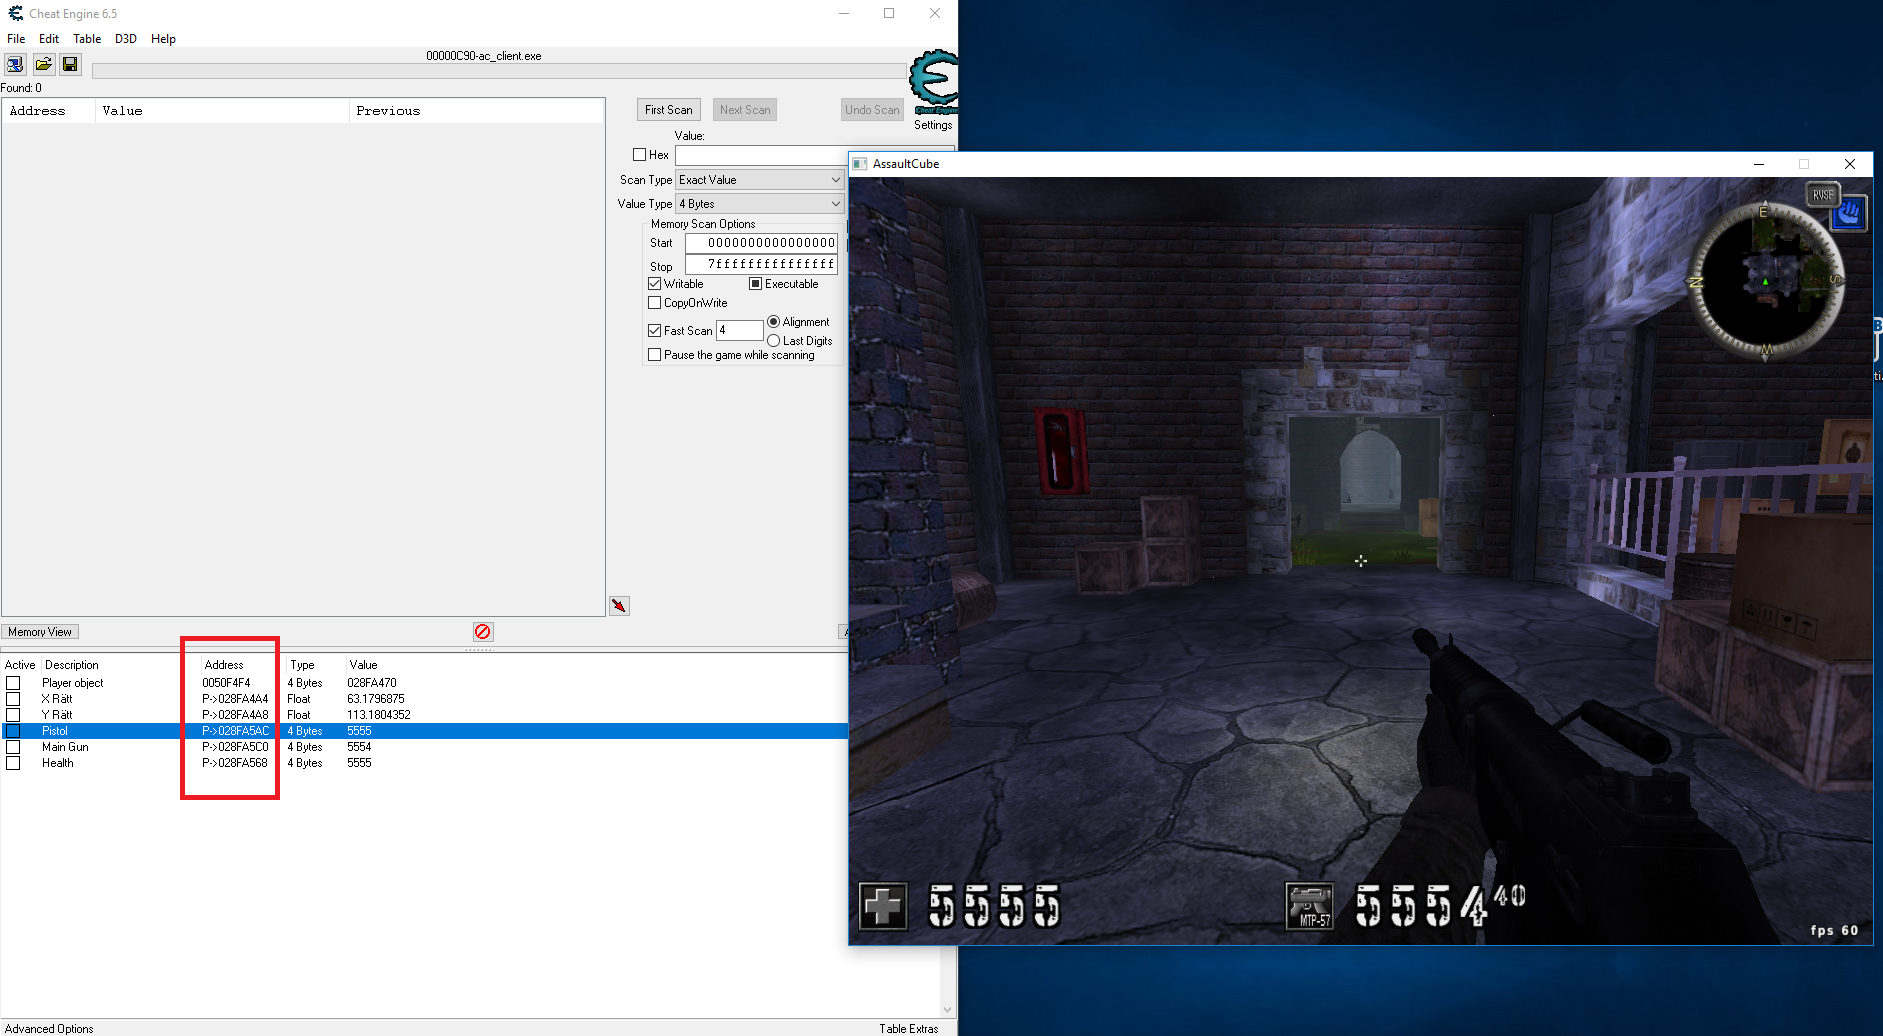This screenshot has height=1036, width=1883.
Task: Open the Scan Type dropdown
Action: tap(760, 180)
